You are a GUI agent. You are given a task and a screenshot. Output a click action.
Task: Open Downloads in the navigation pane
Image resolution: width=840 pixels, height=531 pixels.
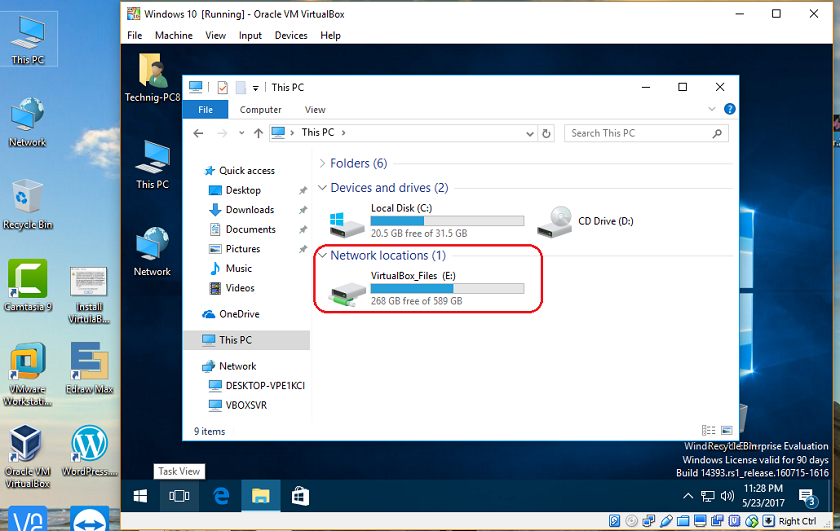250,210
